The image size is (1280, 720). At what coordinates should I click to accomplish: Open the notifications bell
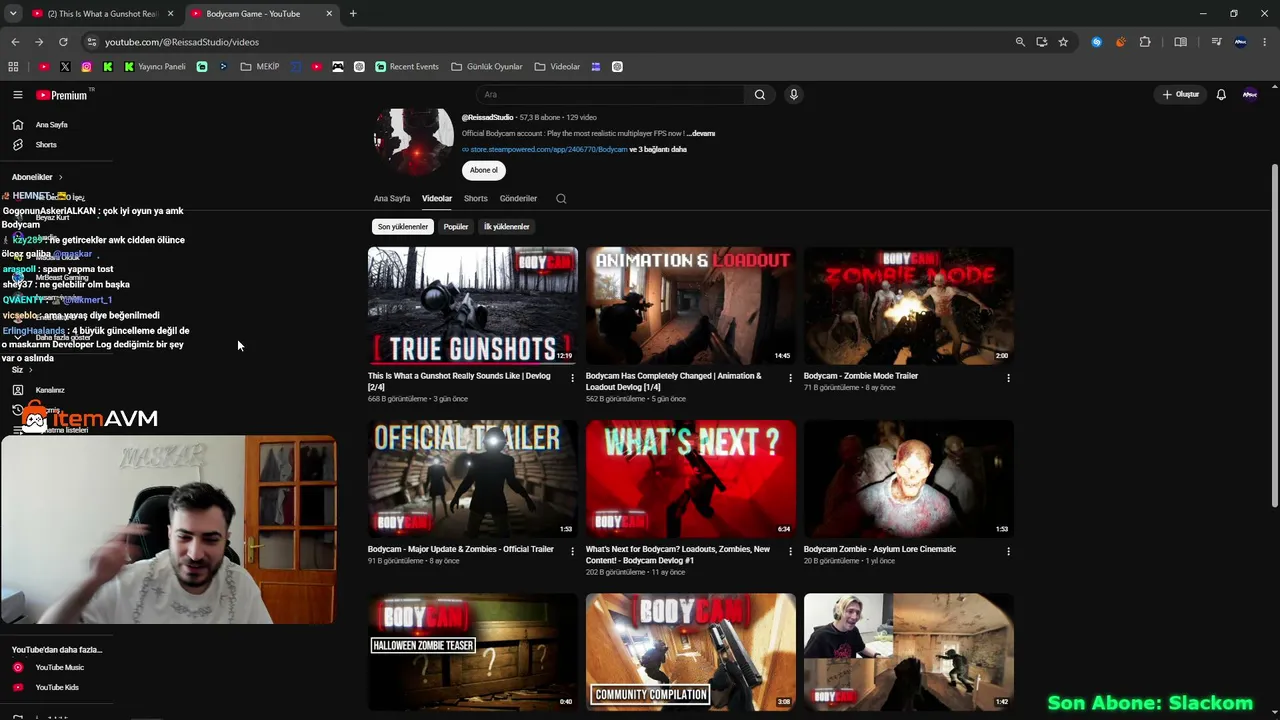(1221, 95)
